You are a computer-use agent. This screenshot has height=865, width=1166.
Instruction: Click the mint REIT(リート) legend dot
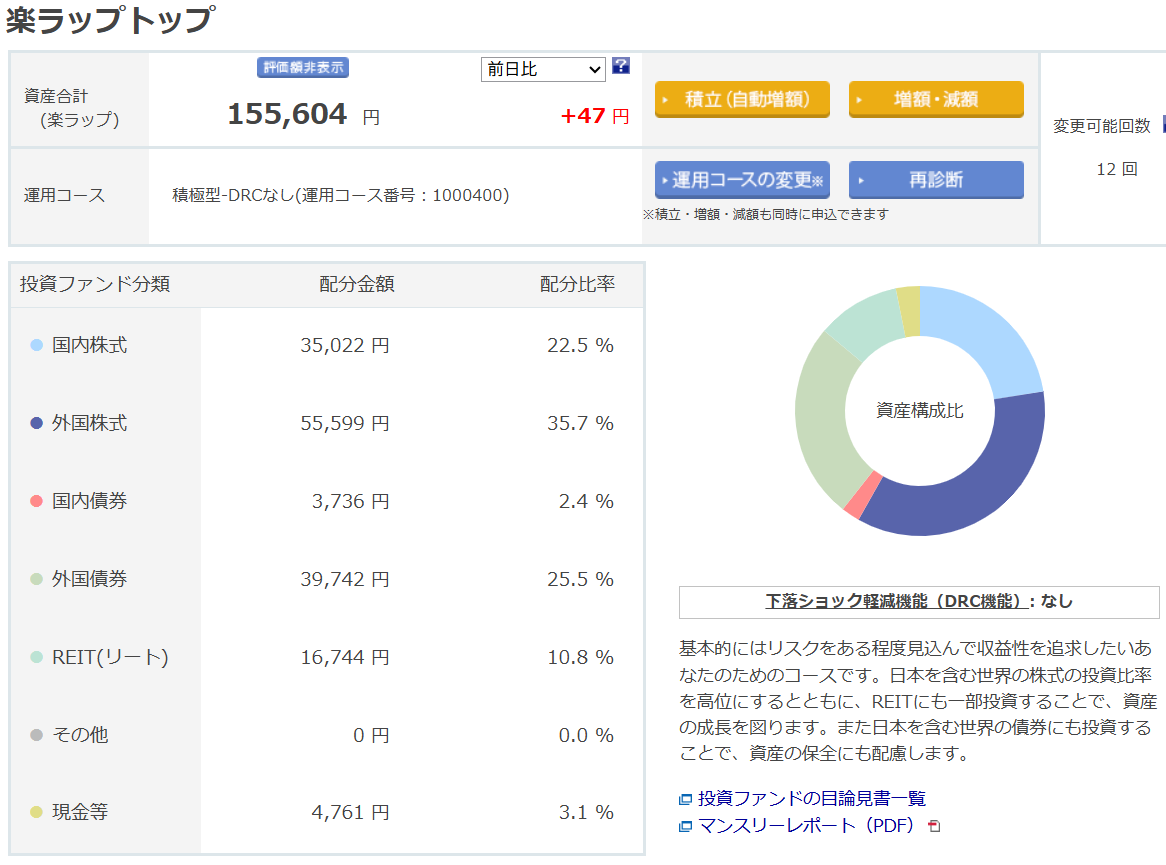pyautogui.click(x=37, y=657)
